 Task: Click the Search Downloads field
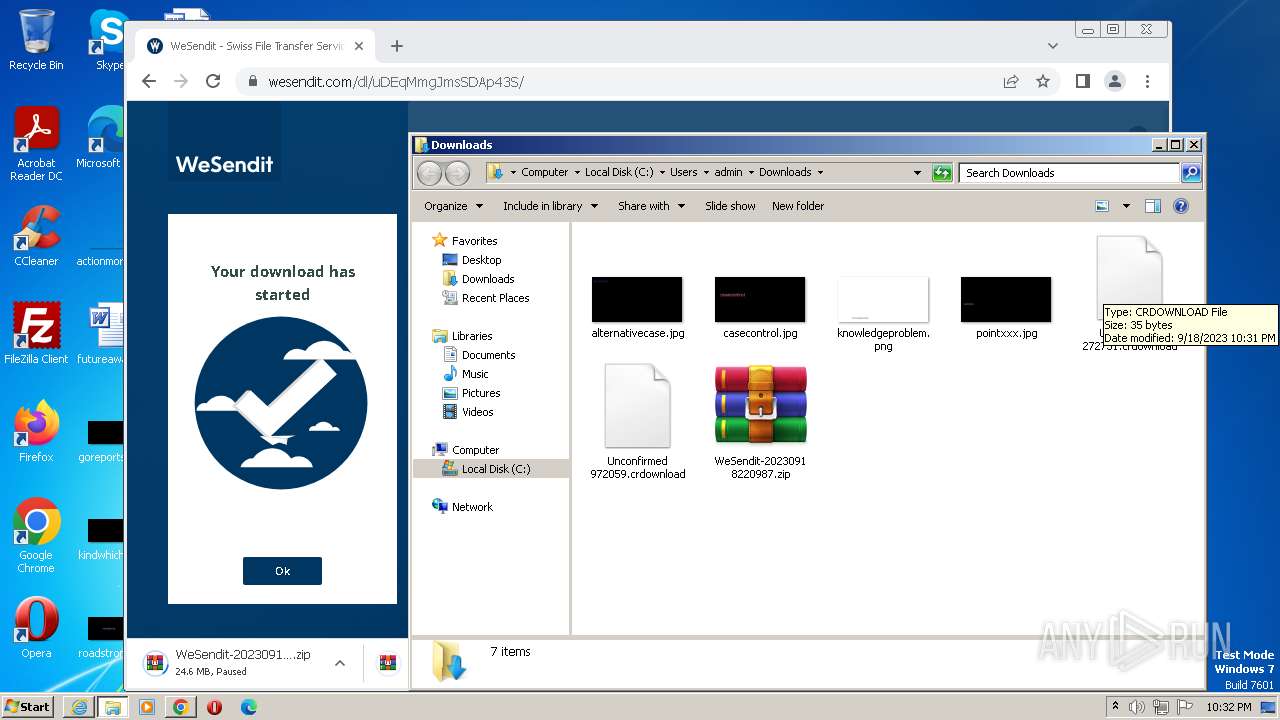1070,173
